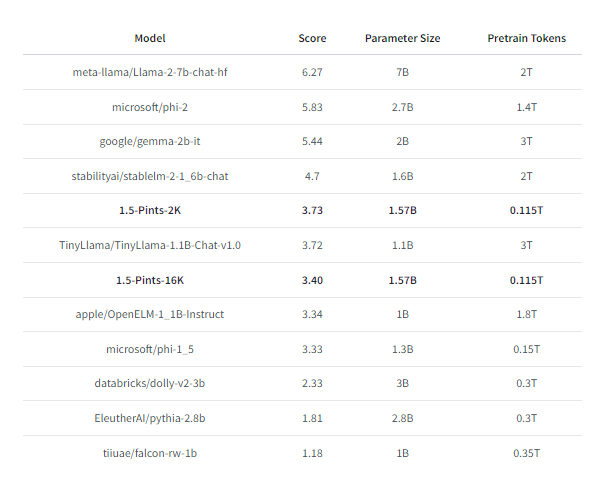
Task: Click 3T in the gemma-2b-it row
Action: [526, 141]
